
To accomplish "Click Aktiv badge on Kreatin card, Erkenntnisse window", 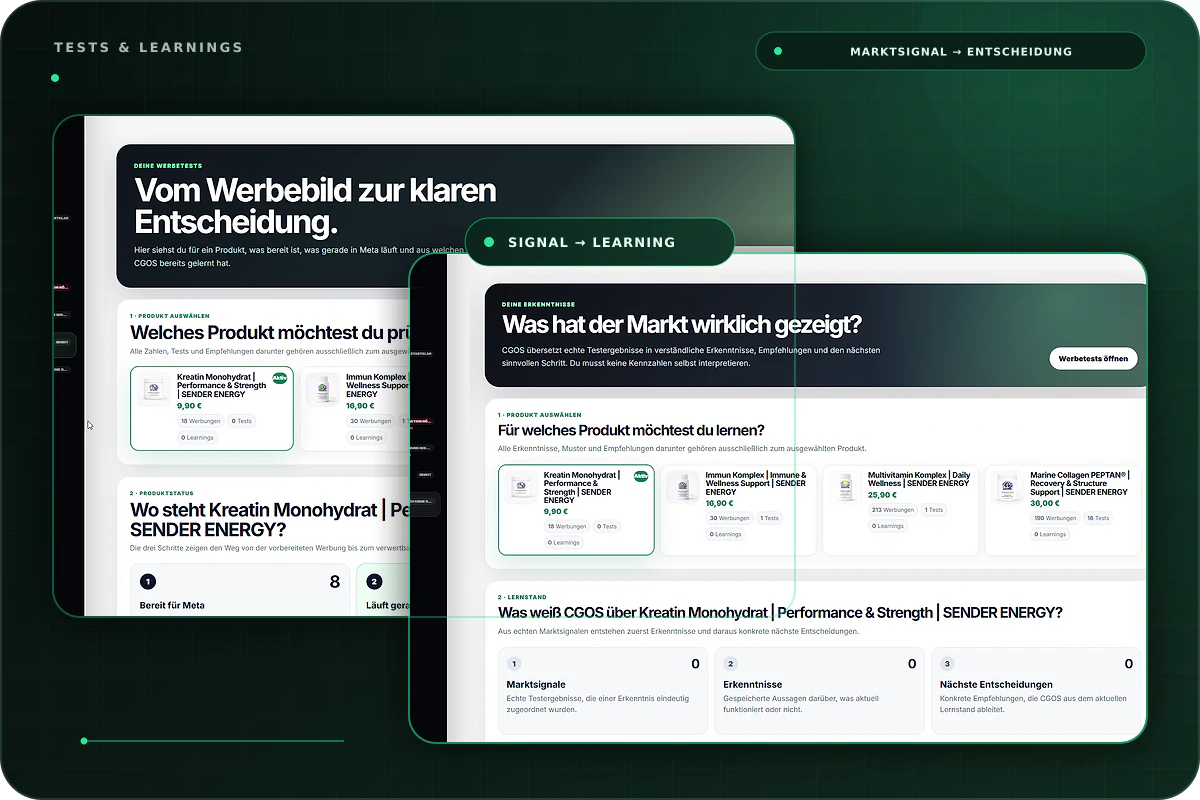I will tap(641, 476).
